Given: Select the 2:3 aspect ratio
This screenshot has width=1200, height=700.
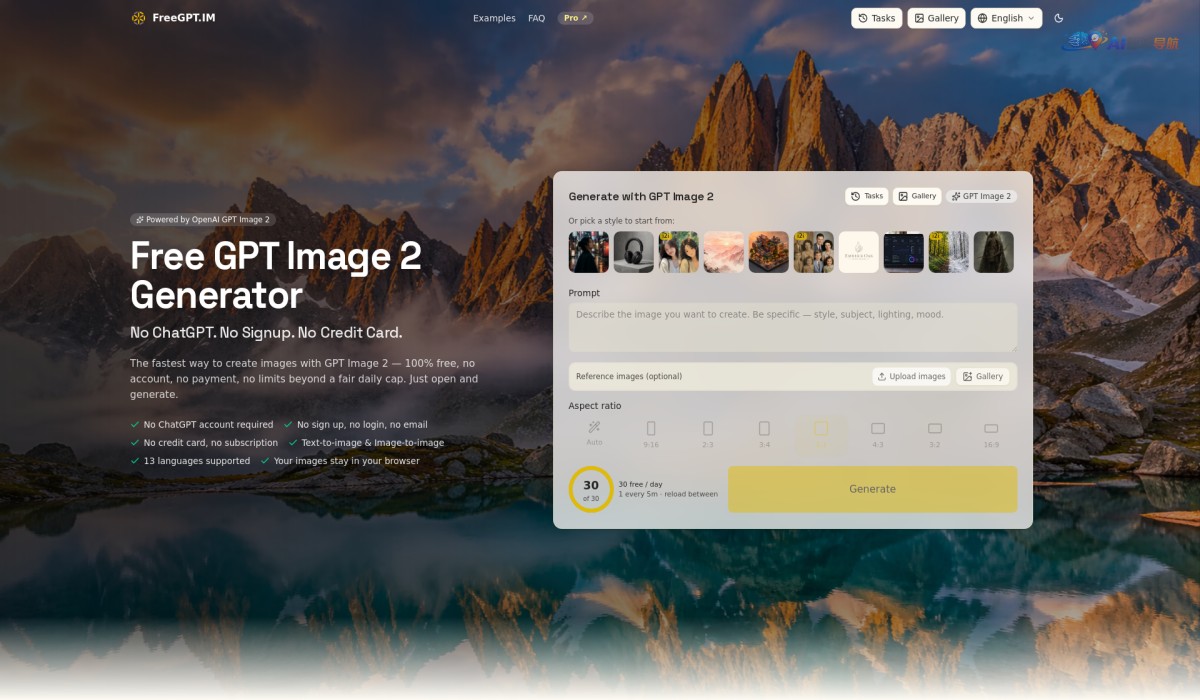Looking at the screenshot, I should 708,433.
